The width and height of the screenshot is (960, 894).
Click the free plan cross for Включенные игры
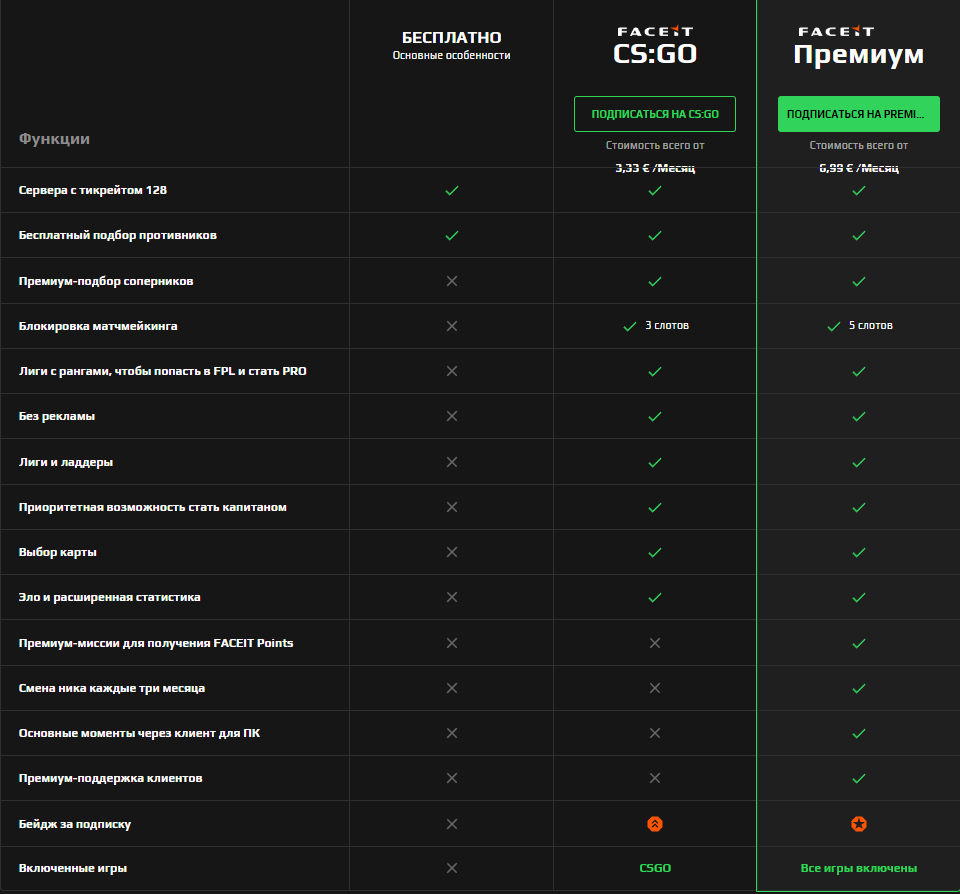click(451, 868)
